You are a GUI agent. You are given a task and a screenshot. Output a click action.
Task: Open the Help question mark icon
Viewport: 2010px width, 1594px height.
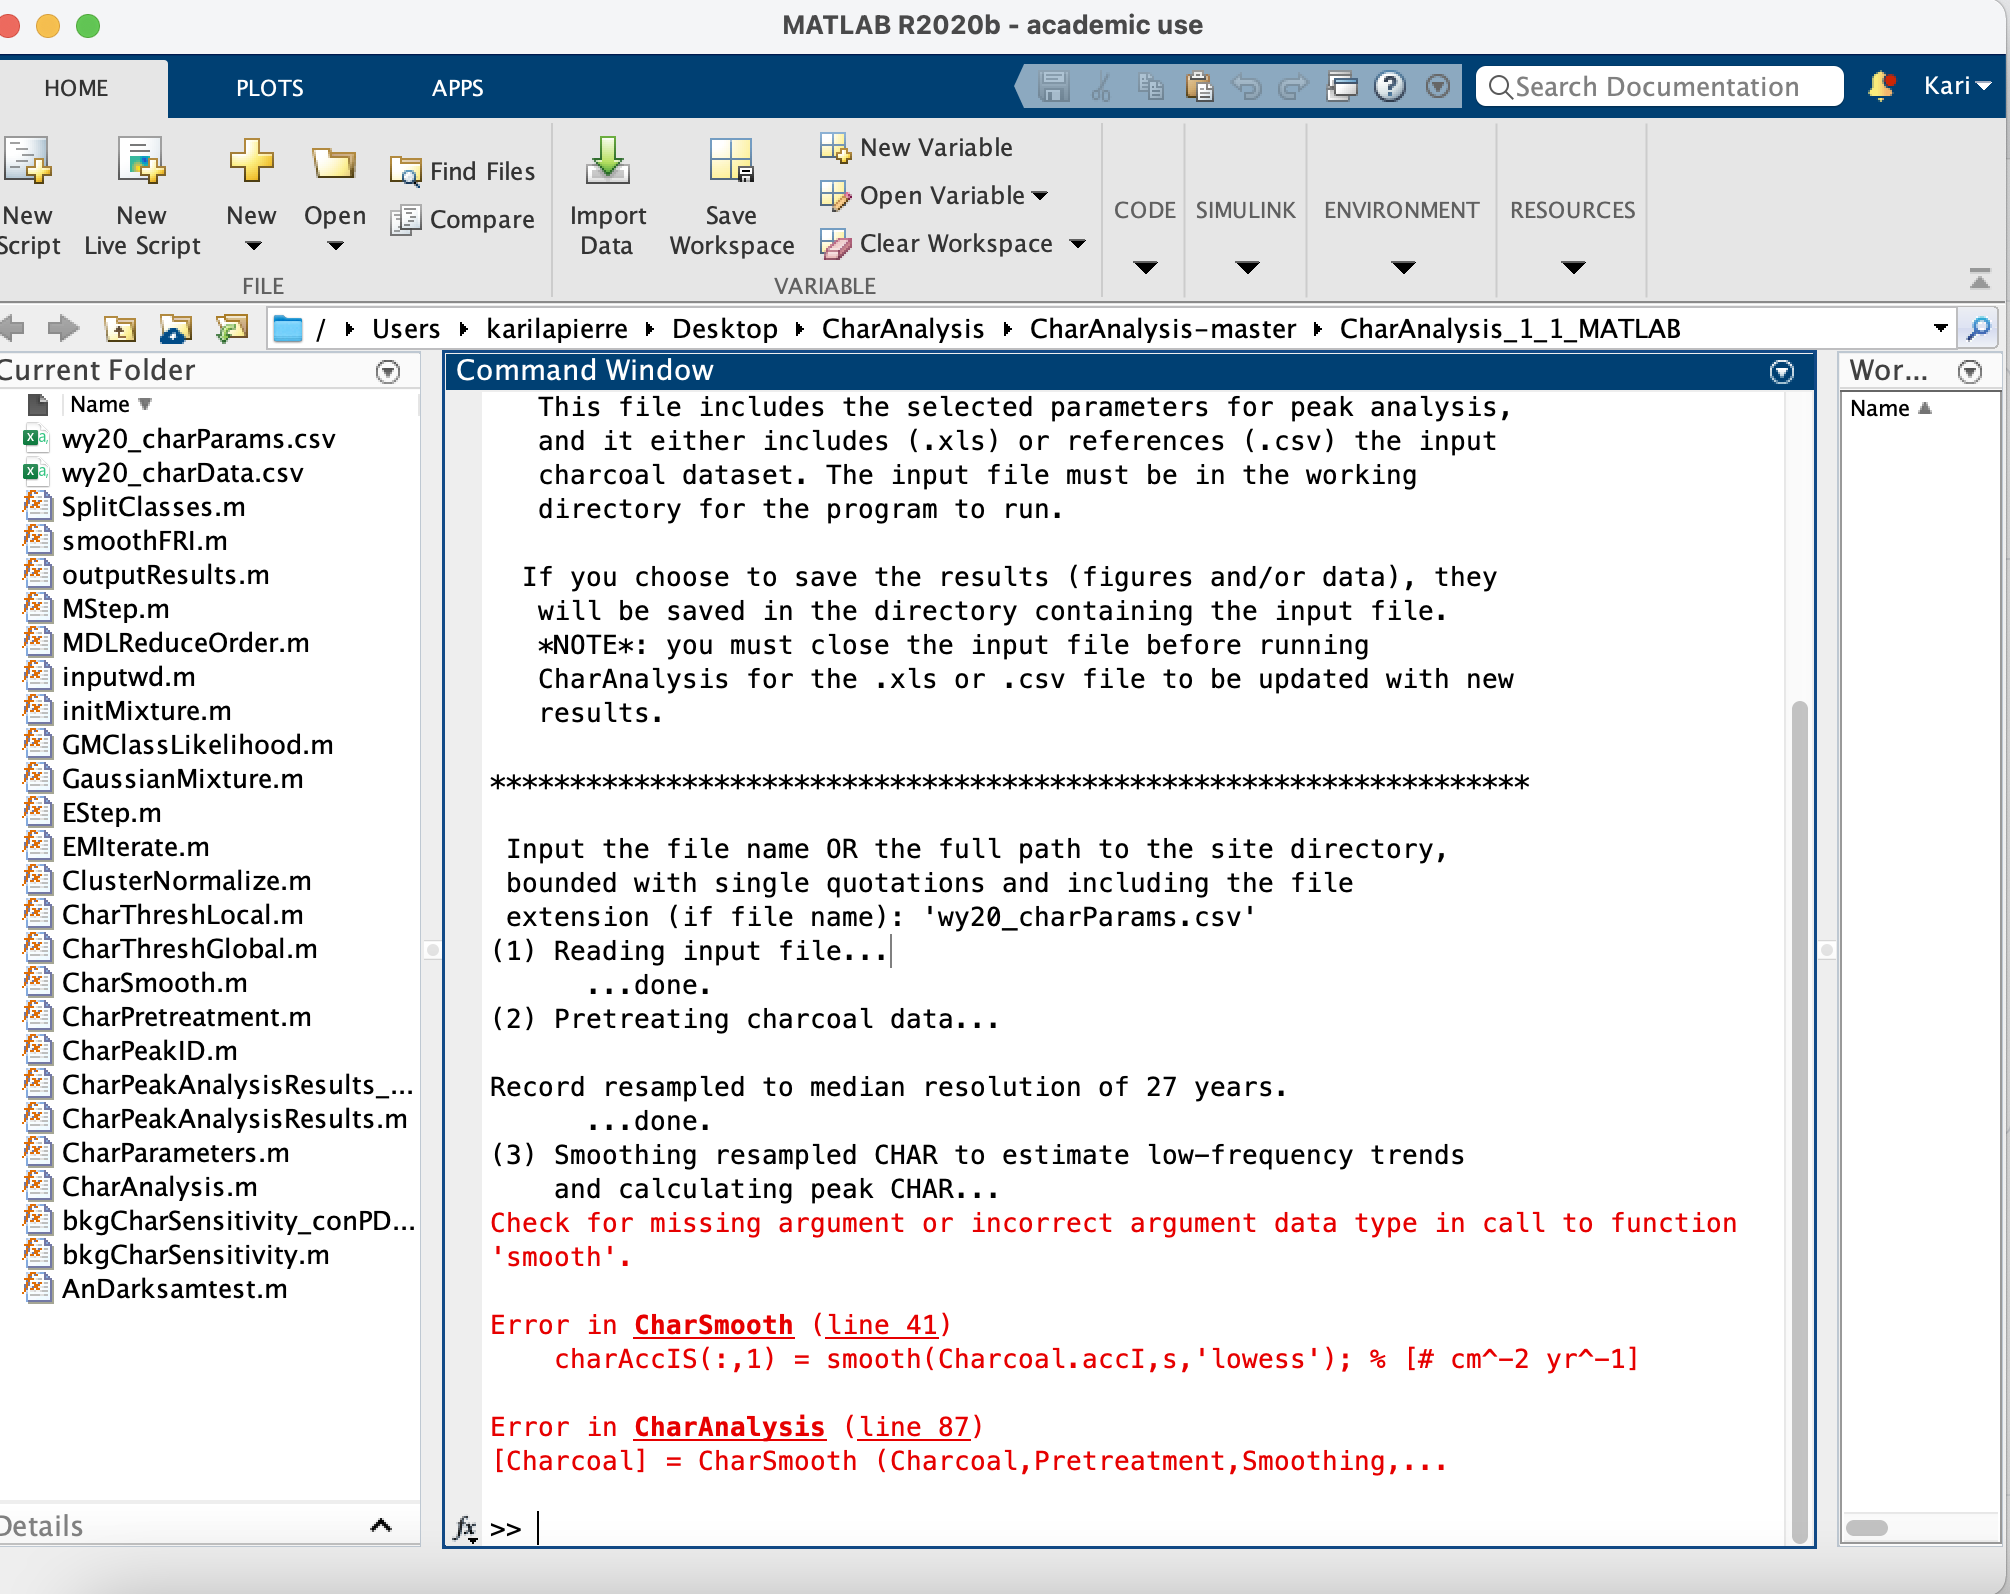pyautogui.click(x=1390, y=87)
